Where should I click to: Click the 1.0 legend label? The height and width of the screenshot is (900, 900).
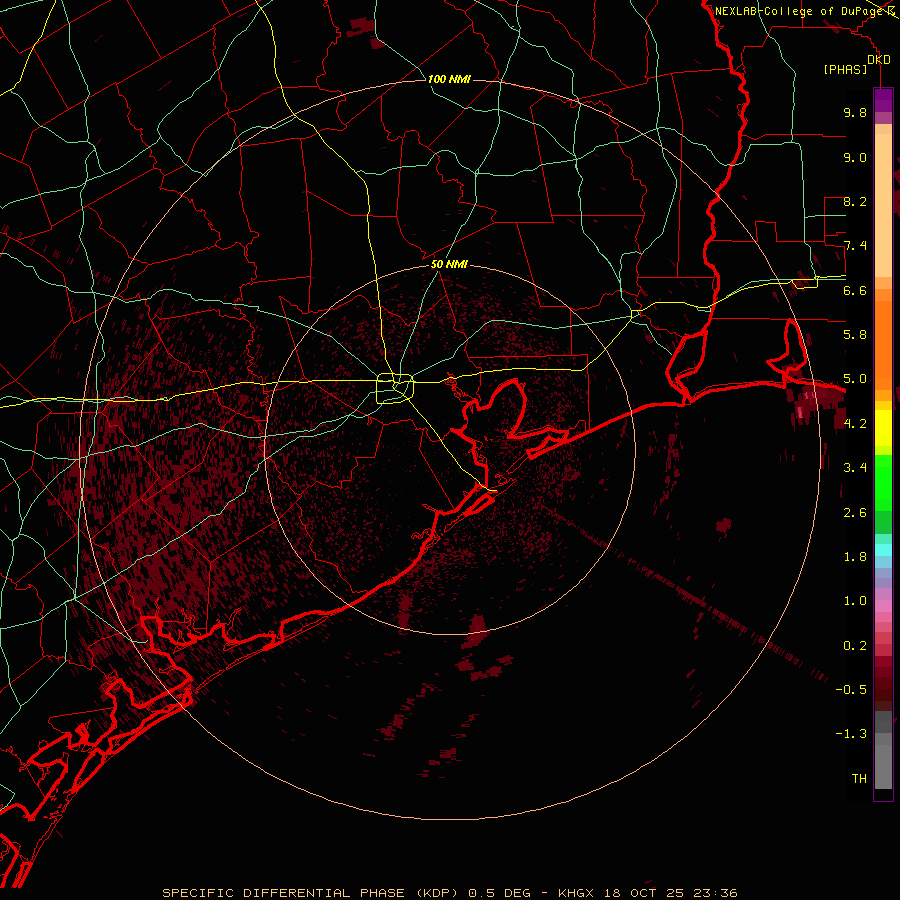(x=855, y=601)
